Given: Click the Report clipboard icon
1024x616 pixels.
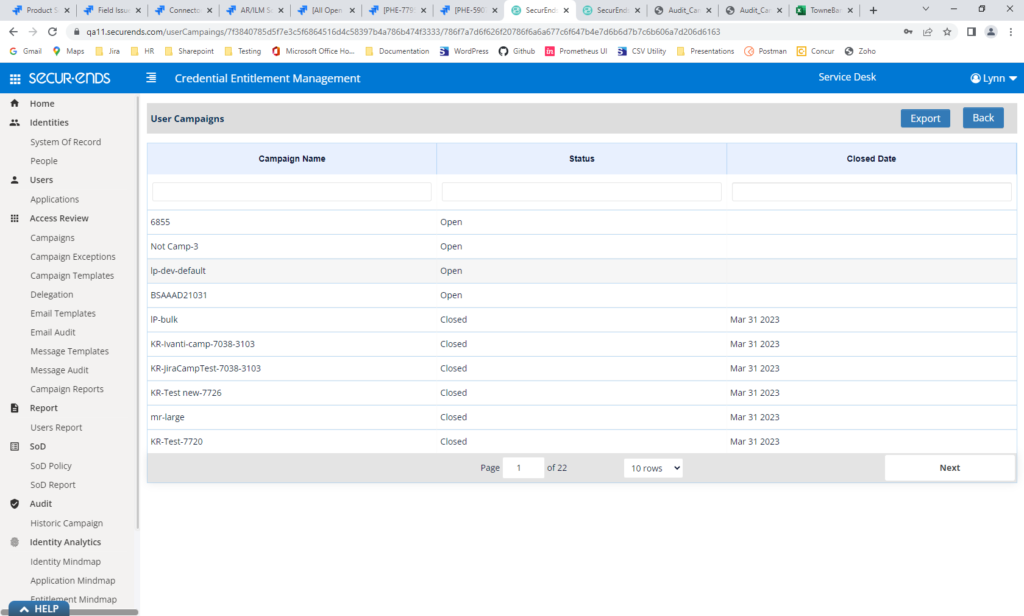Looking at the screenshot, I should (15, 408).
